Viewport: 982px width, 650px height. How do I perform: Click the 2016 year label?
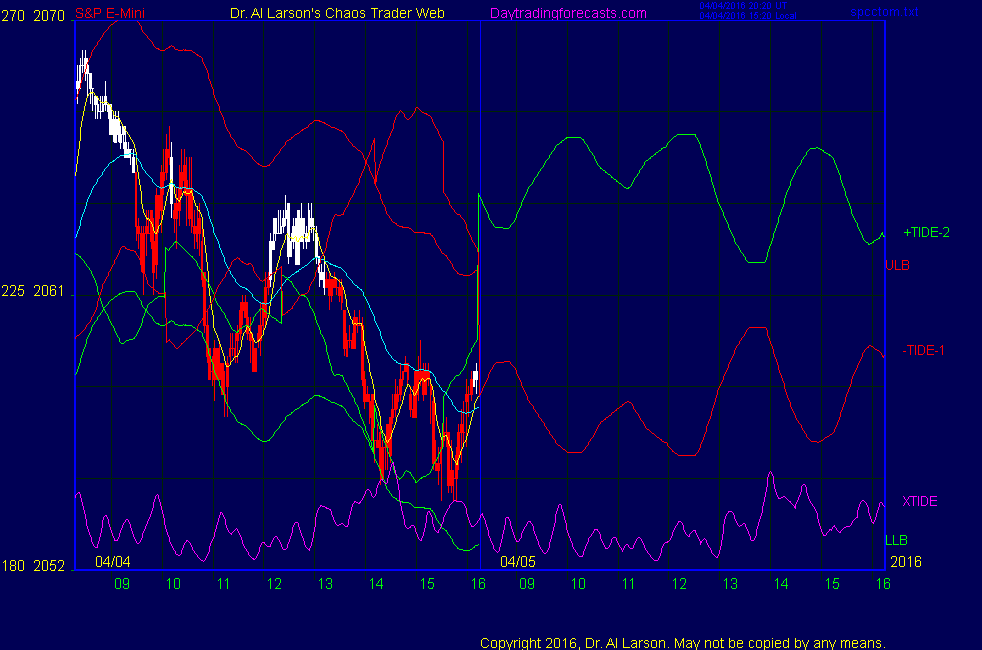(x=904, y=561)
